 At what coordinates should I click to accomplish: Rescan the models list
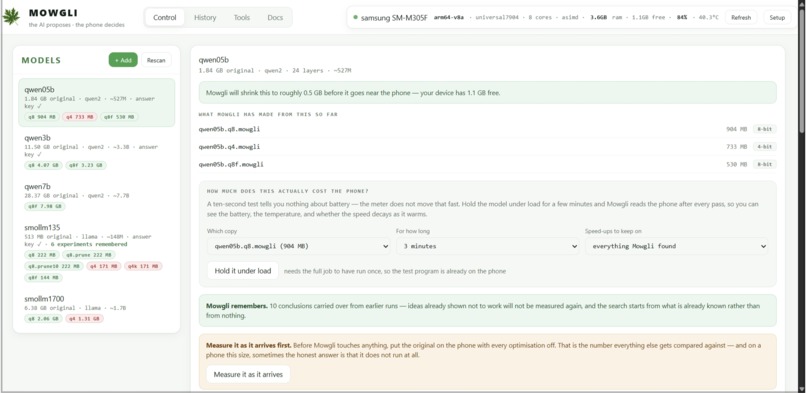(x=156, y=60)
